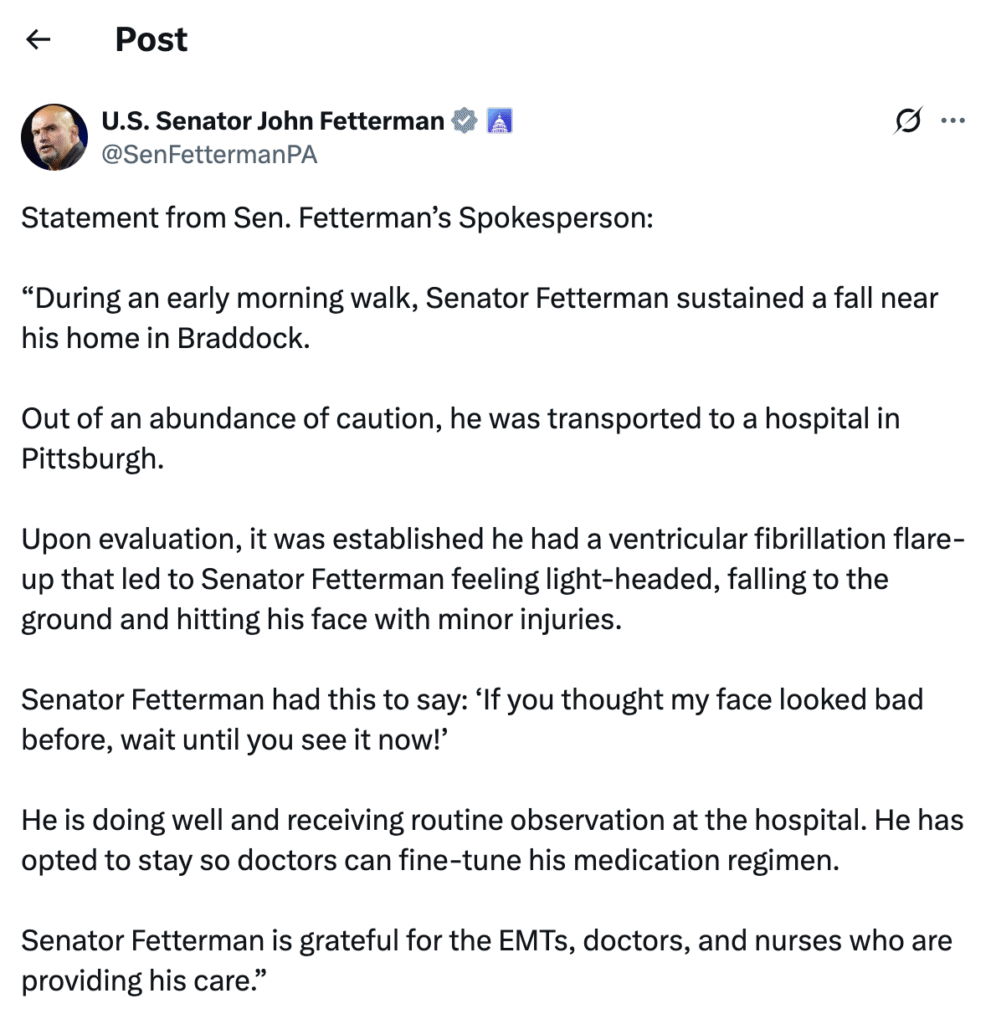Open the @SenFettermanPA handle link
Screen dimensions: 991x1024
point(209,154)
